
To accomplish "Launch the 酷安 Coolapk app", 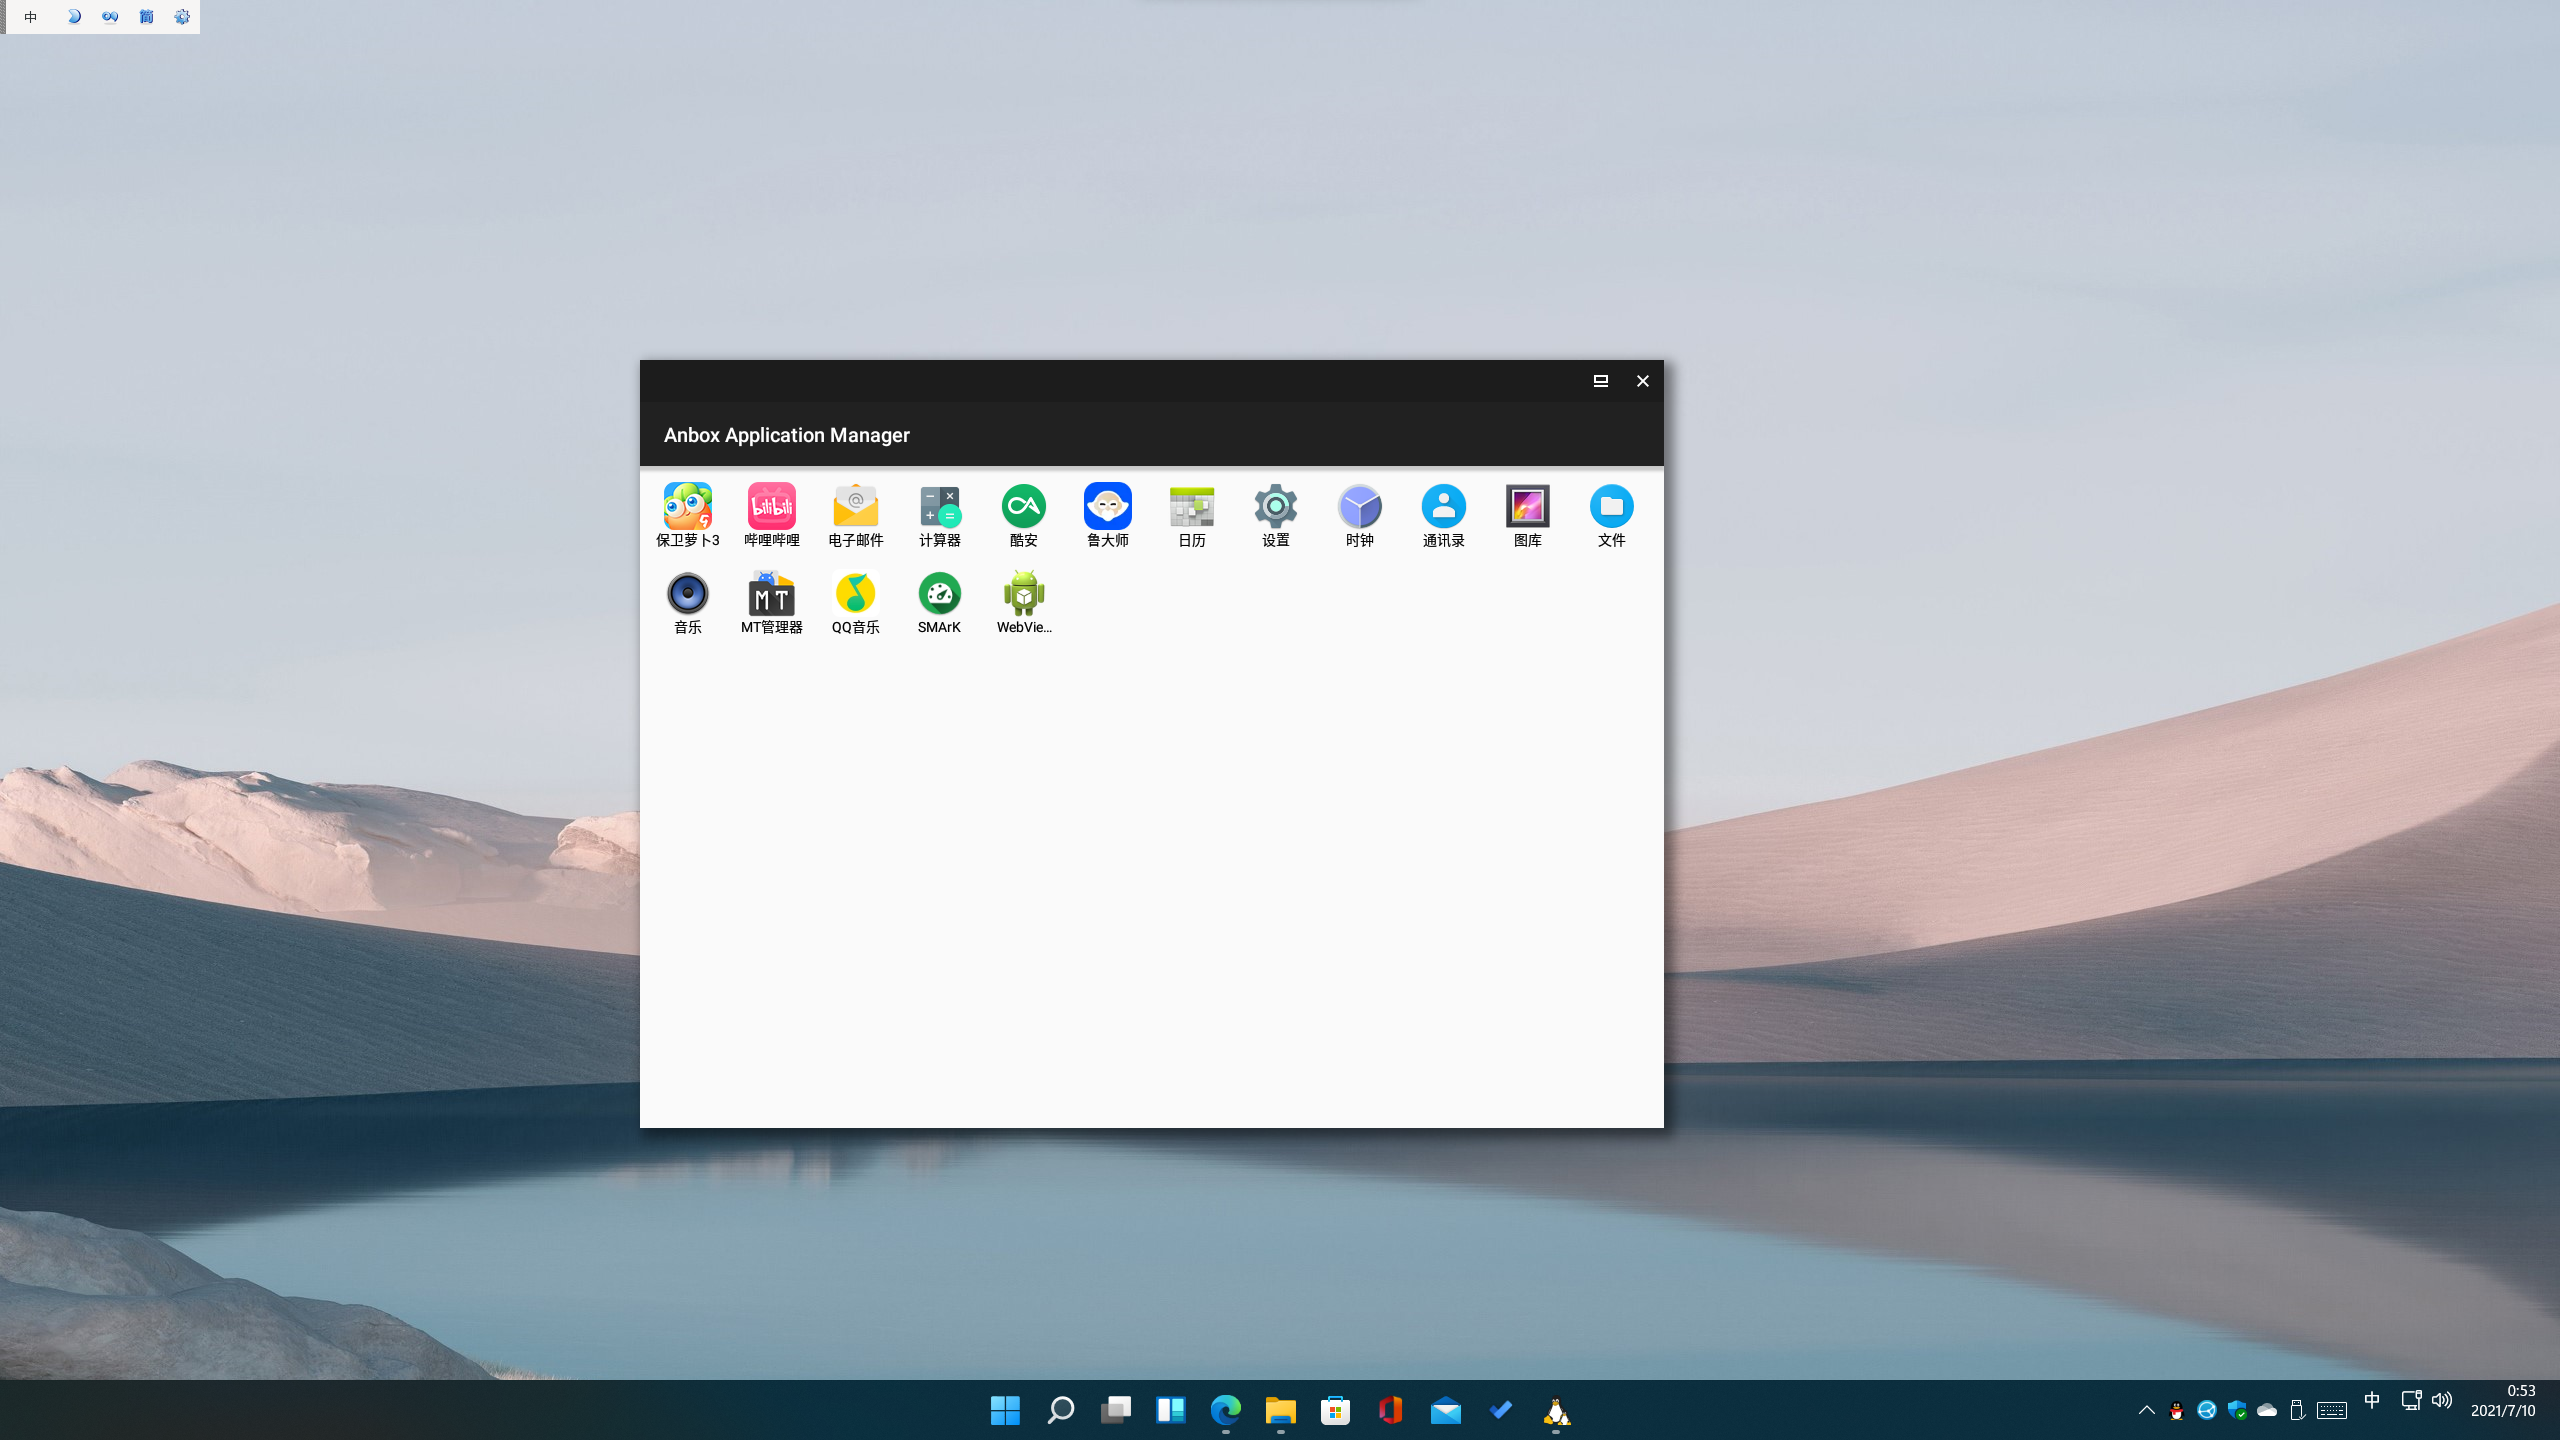I will [x=1024, y=508].
